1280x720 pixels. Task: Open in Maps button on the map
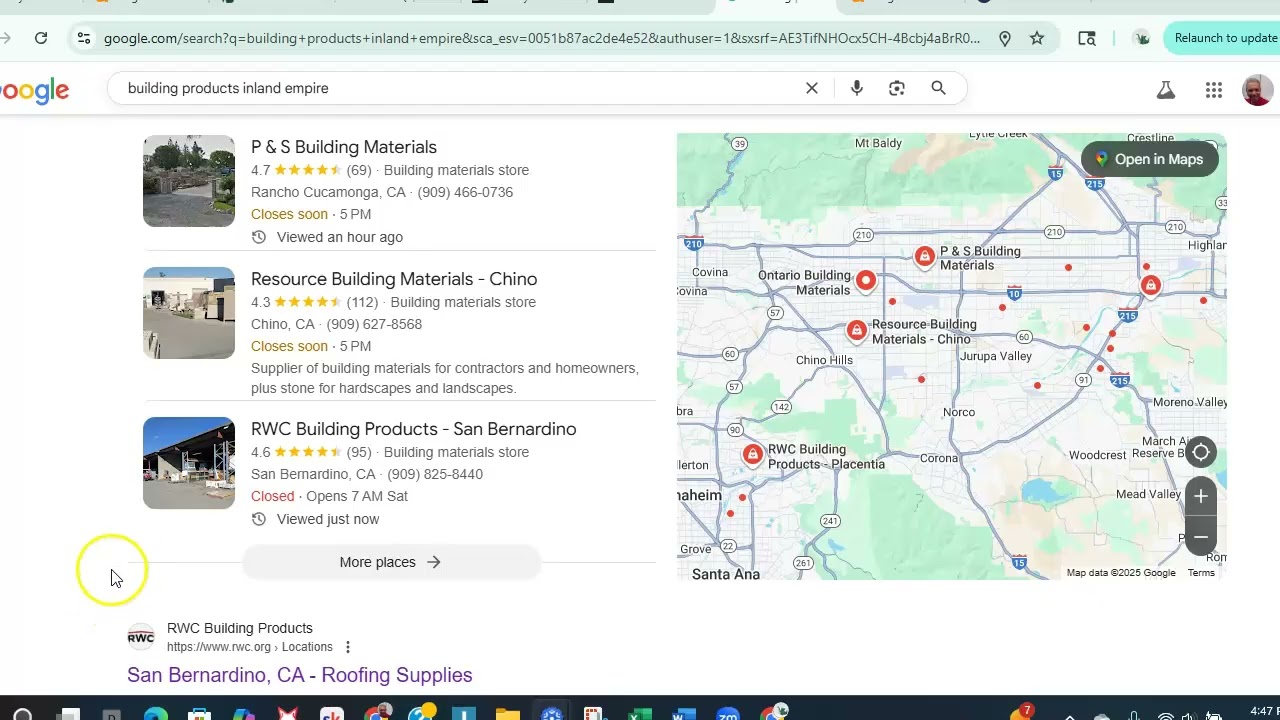1149,159
